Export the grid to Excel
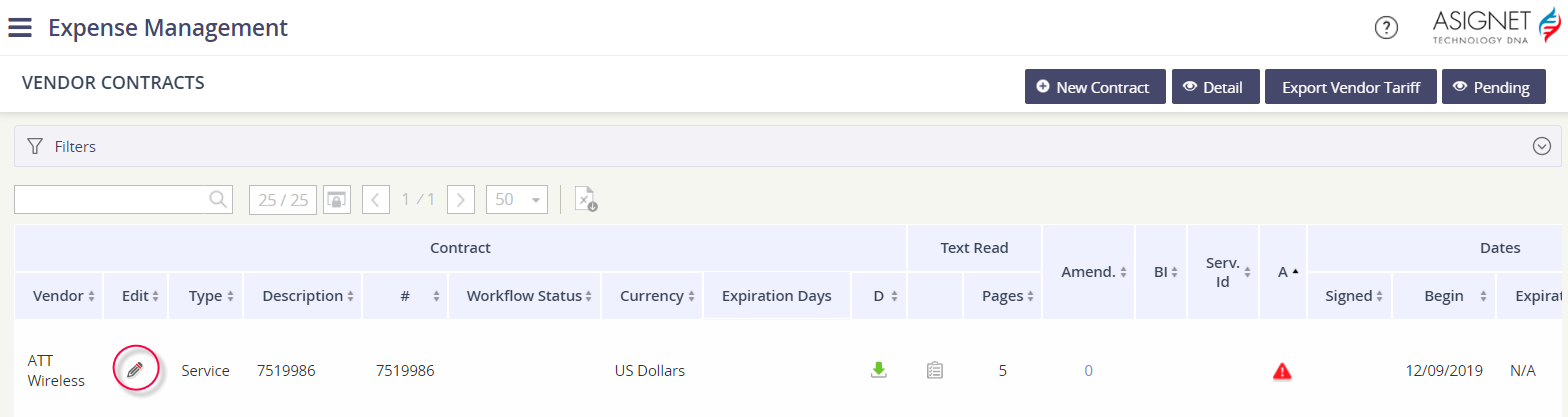 pyautogui.click(x=587, y=200)
